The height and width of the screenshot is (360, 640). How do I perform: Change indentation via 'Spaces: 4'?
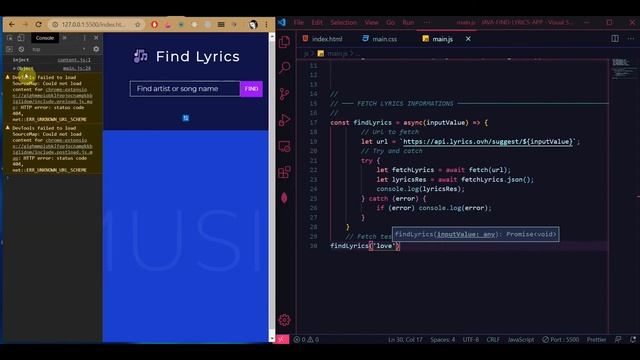click(442, 340)
